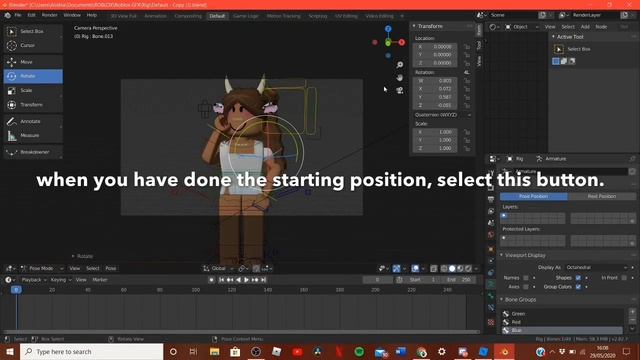640x360 pixels.
Task: Open the File menu
Action: tap(18, 15)
